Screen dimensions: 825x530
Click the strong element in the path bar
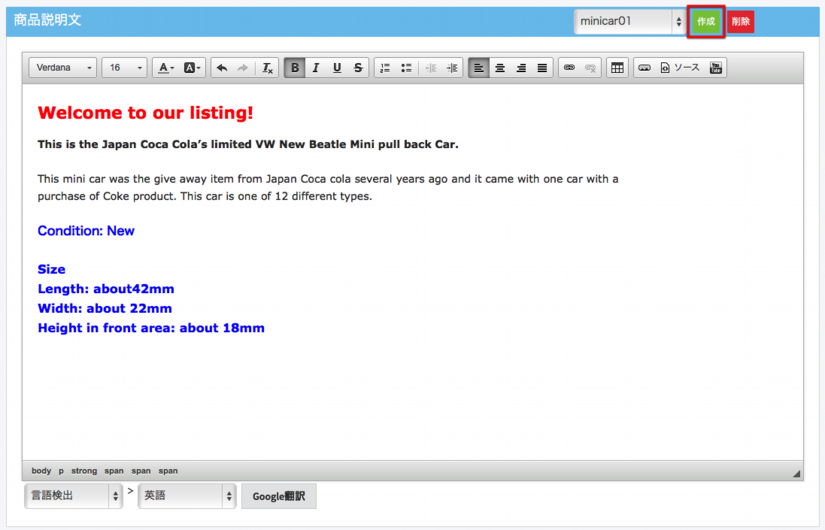click(84, 471)
